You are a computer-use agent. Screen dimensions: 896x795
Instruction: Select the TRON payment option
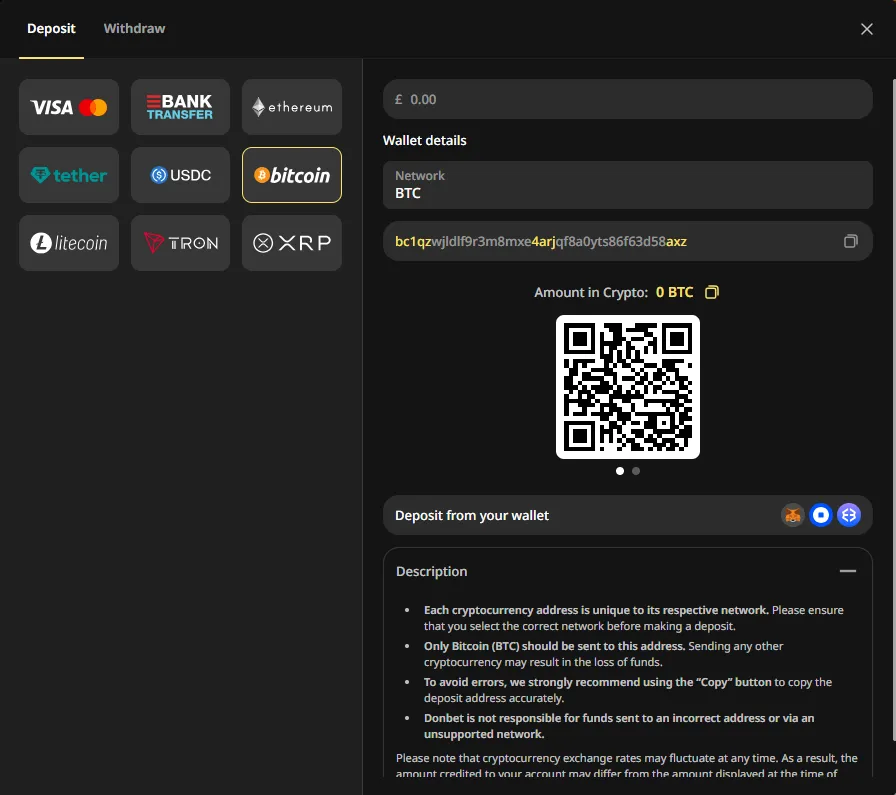pos(181,243)
